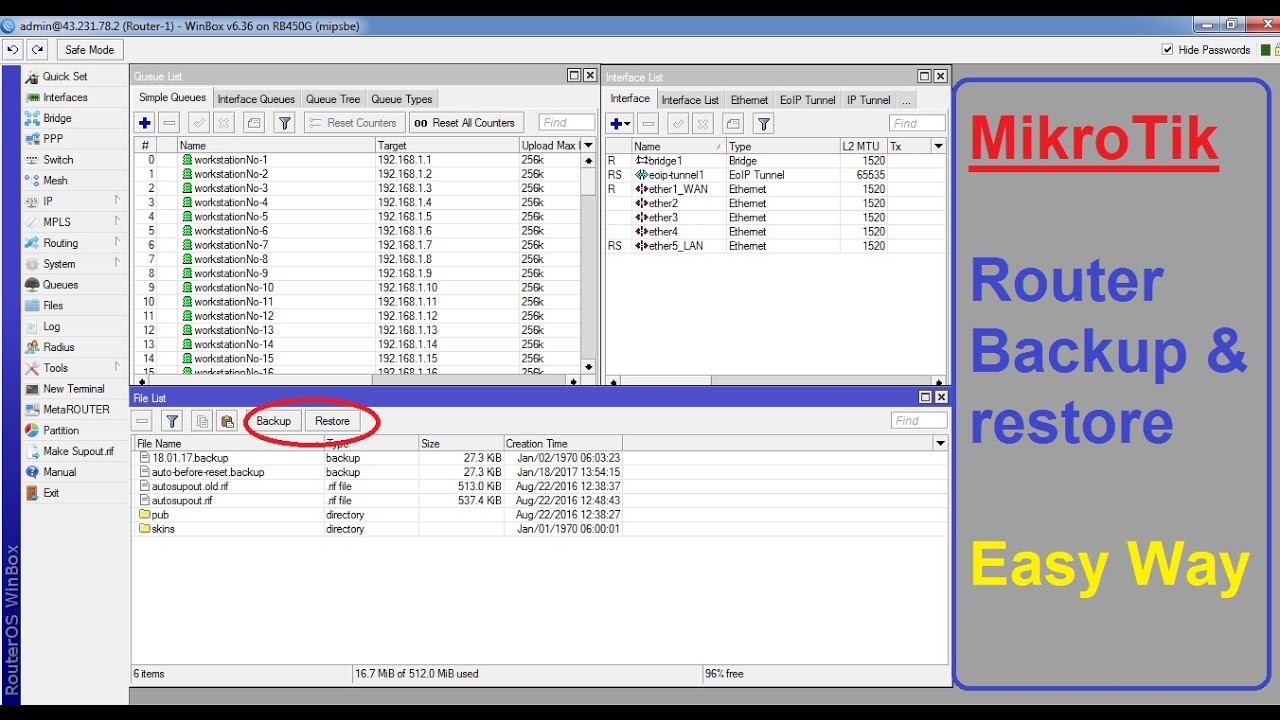Switch to the Interface Queues tab
The image size is (1280, 720).
[256, 99]
